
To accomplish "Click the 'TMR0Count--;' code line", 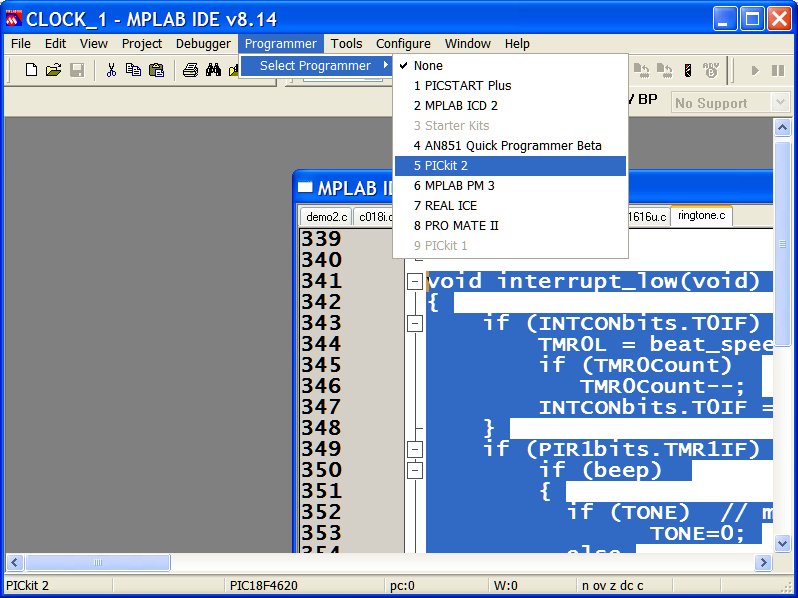I will [662, 386].
